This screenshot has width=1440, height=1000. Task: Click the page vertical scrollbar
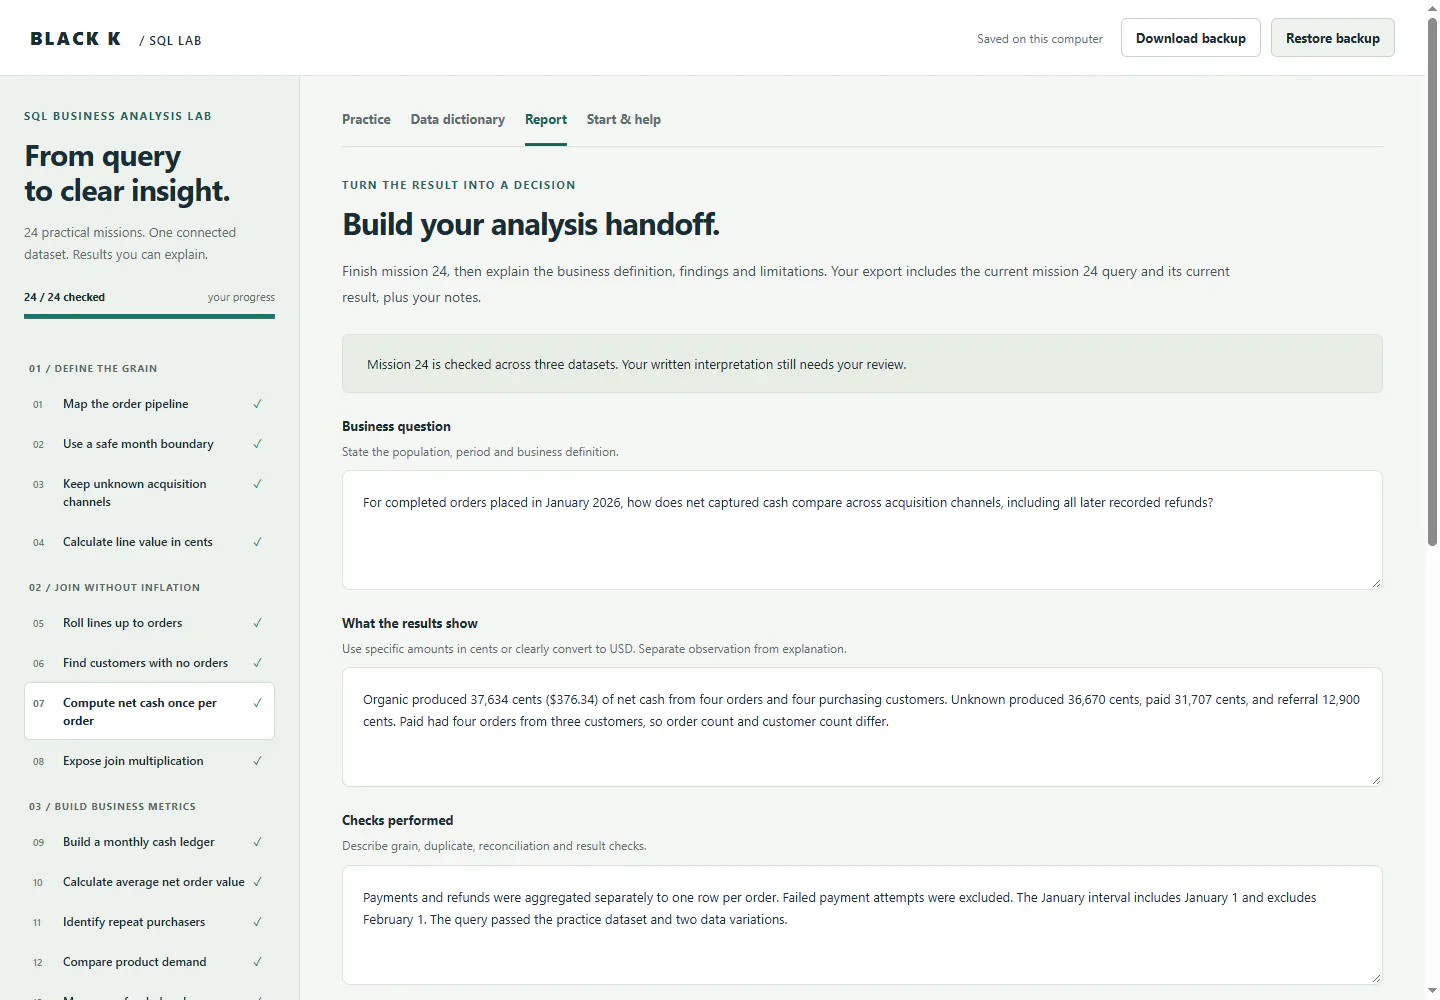(1432, 280)
